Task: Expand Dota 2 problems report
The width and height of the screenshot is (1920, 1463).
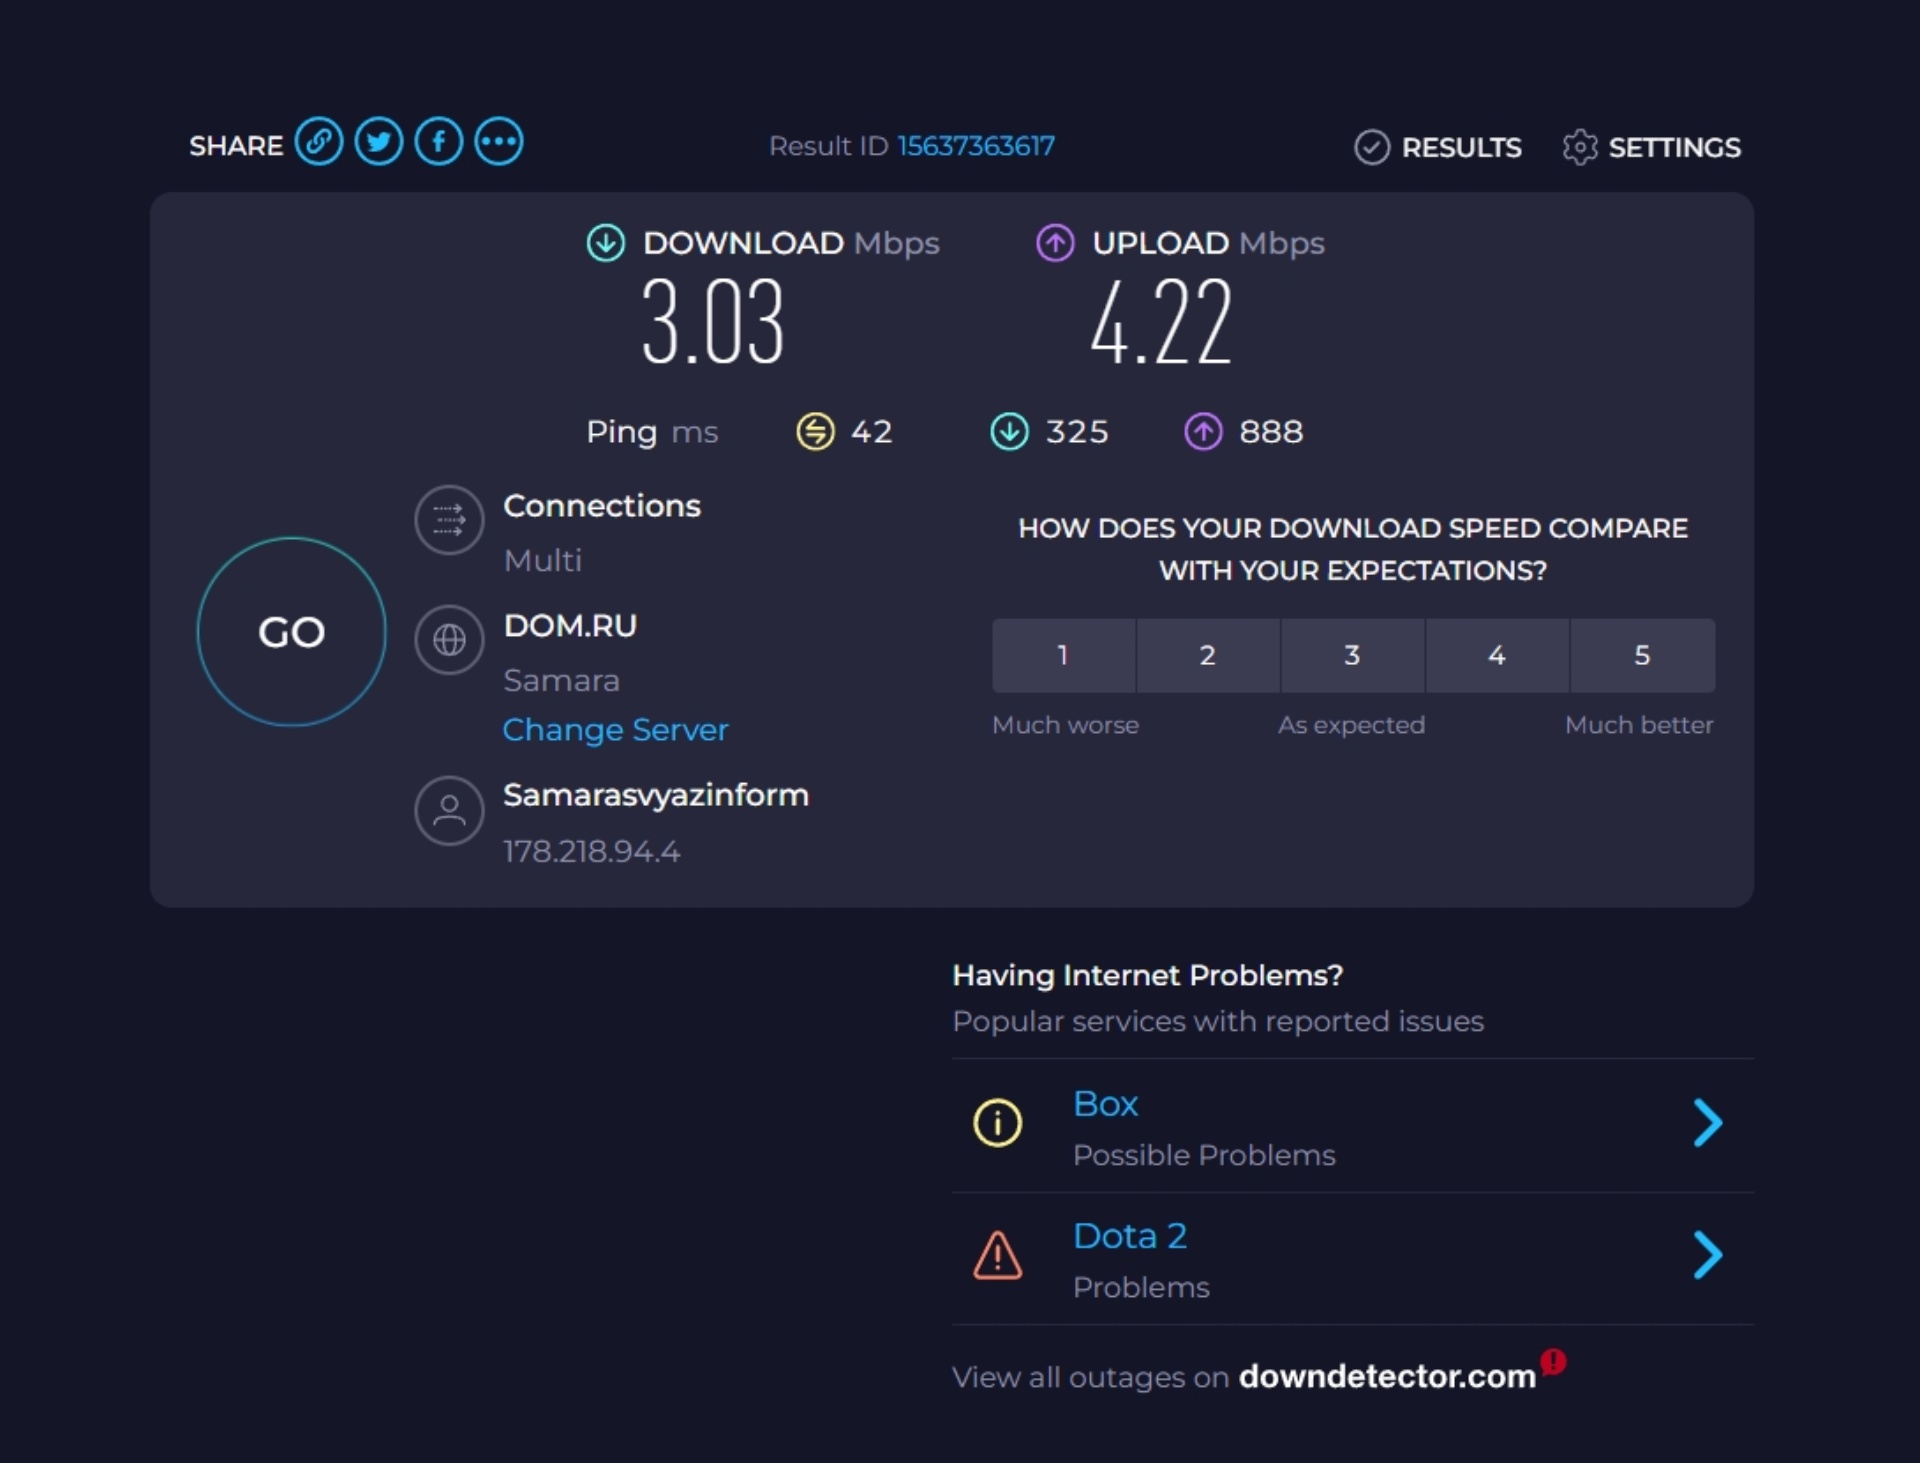Action: tap(1708, 1257)
